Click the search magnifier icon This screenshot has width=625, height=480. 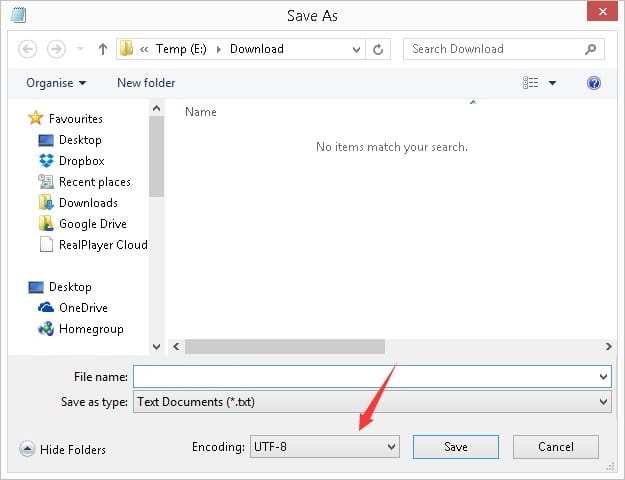tap(591, 49)
